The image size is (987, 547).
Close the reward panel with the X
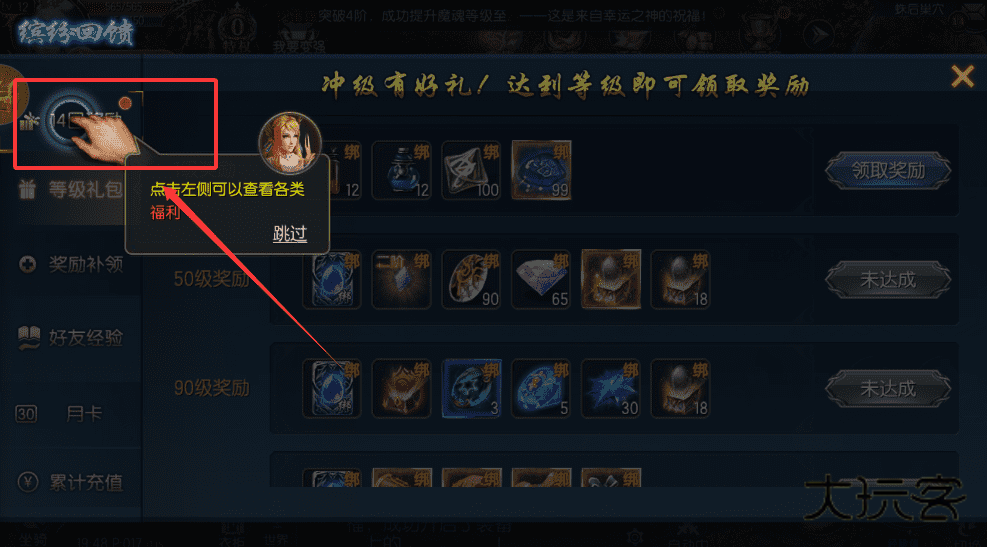[x=962, y=76]
